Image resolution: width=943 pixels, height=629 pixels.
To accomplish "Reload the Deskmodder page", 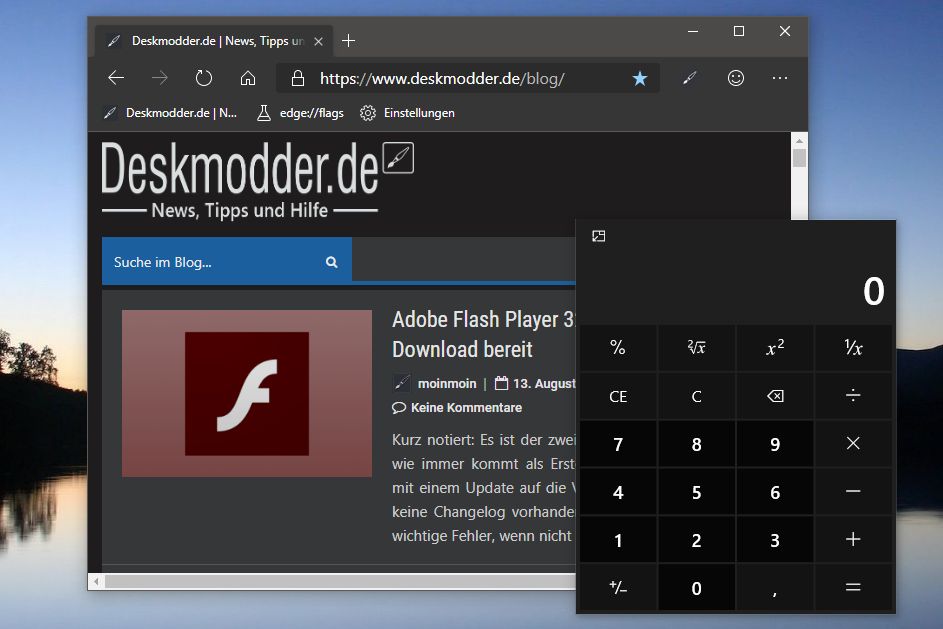I will coord(204,78).
